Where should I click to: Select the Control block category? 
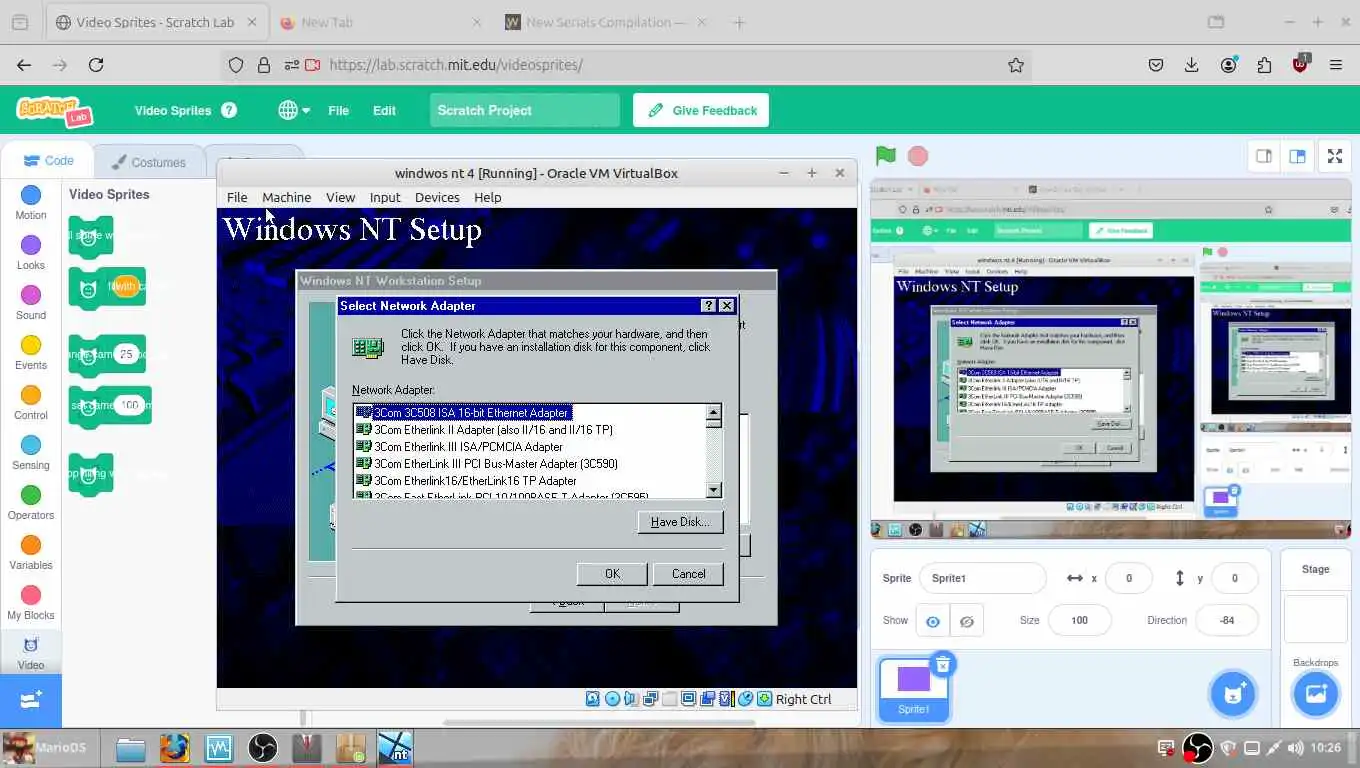pyautogui.click(x=31, y=403)
